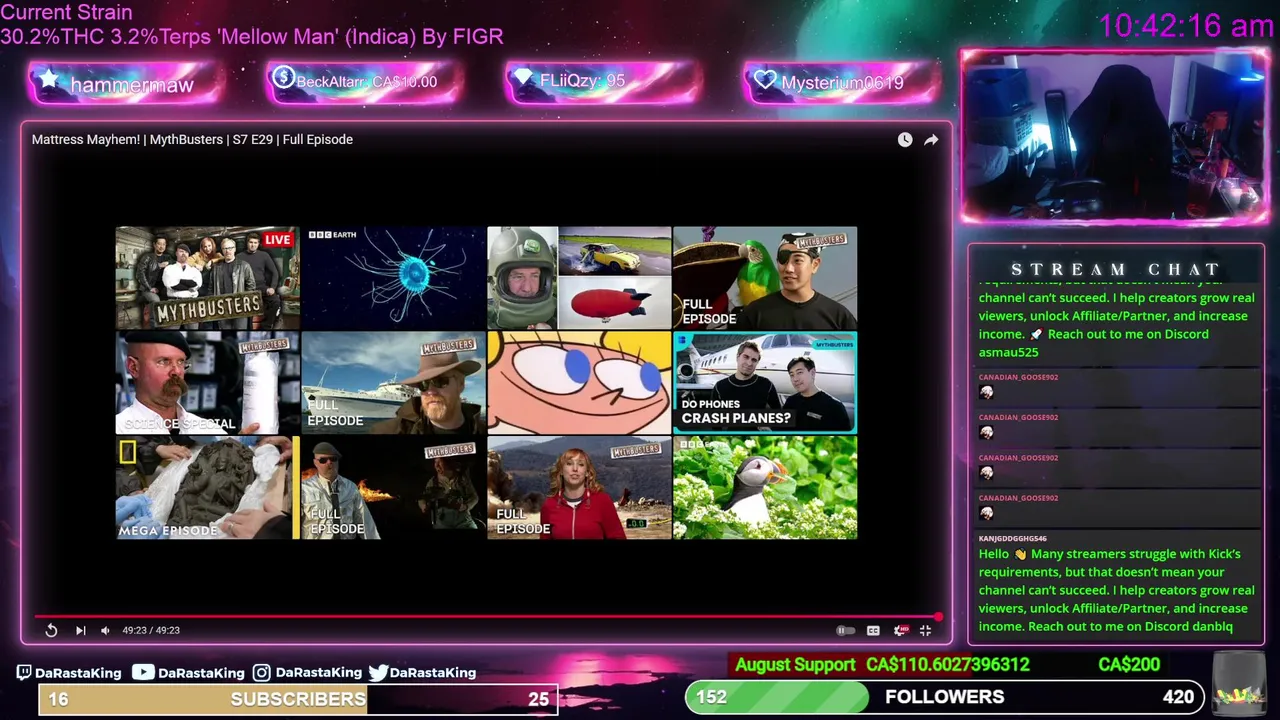Open the parrot pirate Full Episode thumbnail
1280x720 pixels.
(765, 278)
